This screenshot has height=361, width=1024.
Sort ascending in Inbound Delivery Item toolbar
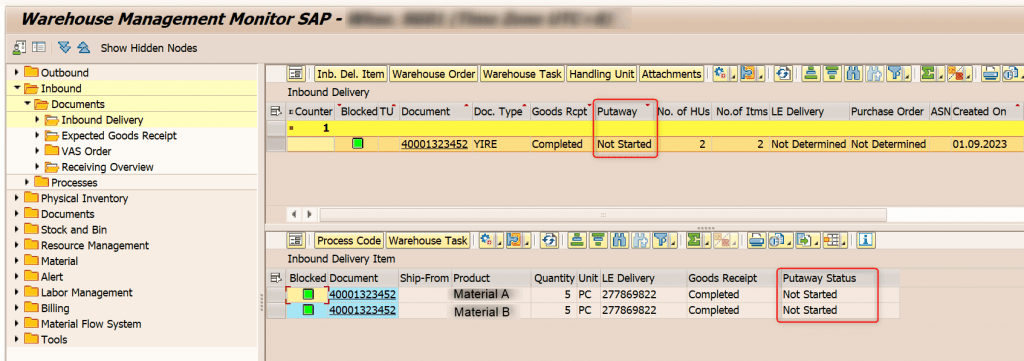[x=576, y=240]
